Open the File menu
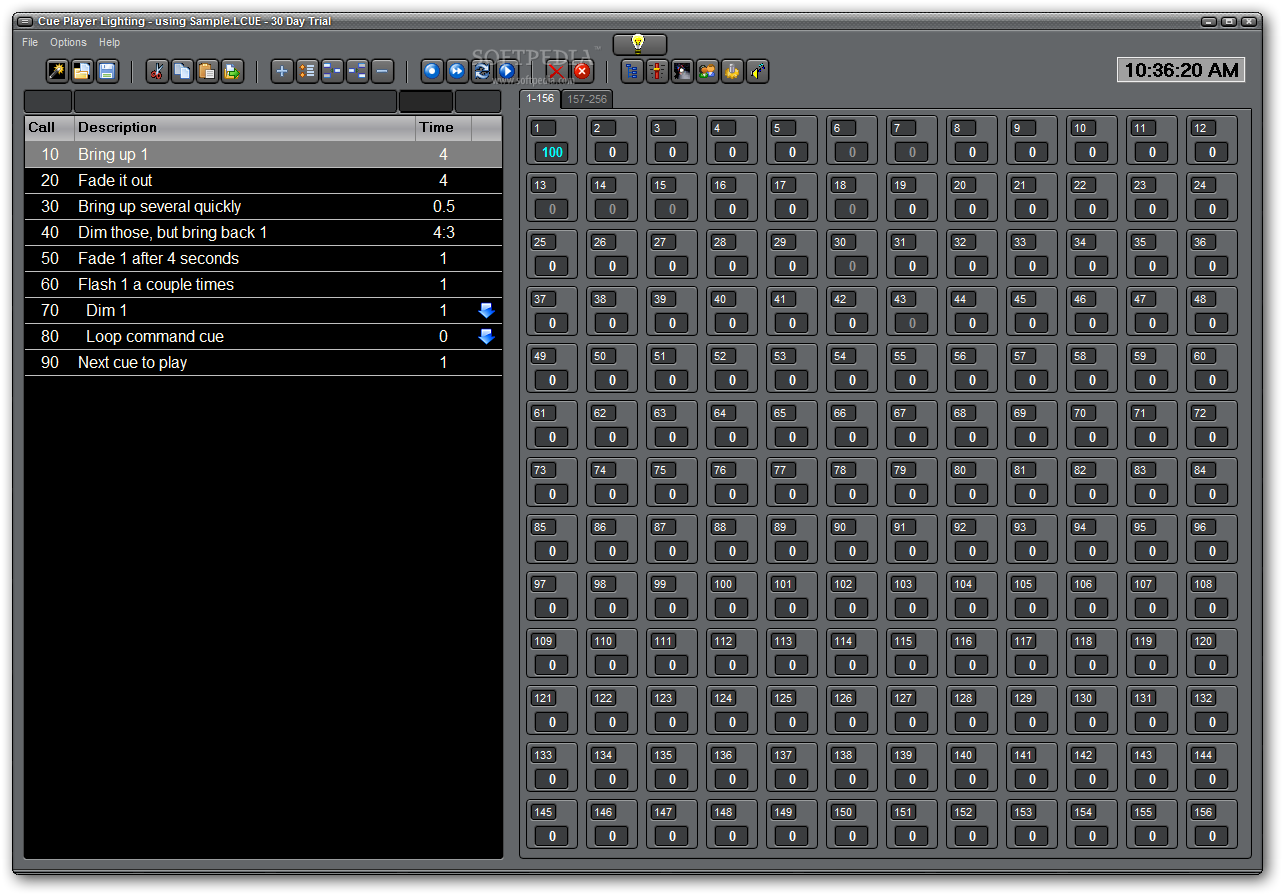1283x895 pixels. (x=30, y=42)
